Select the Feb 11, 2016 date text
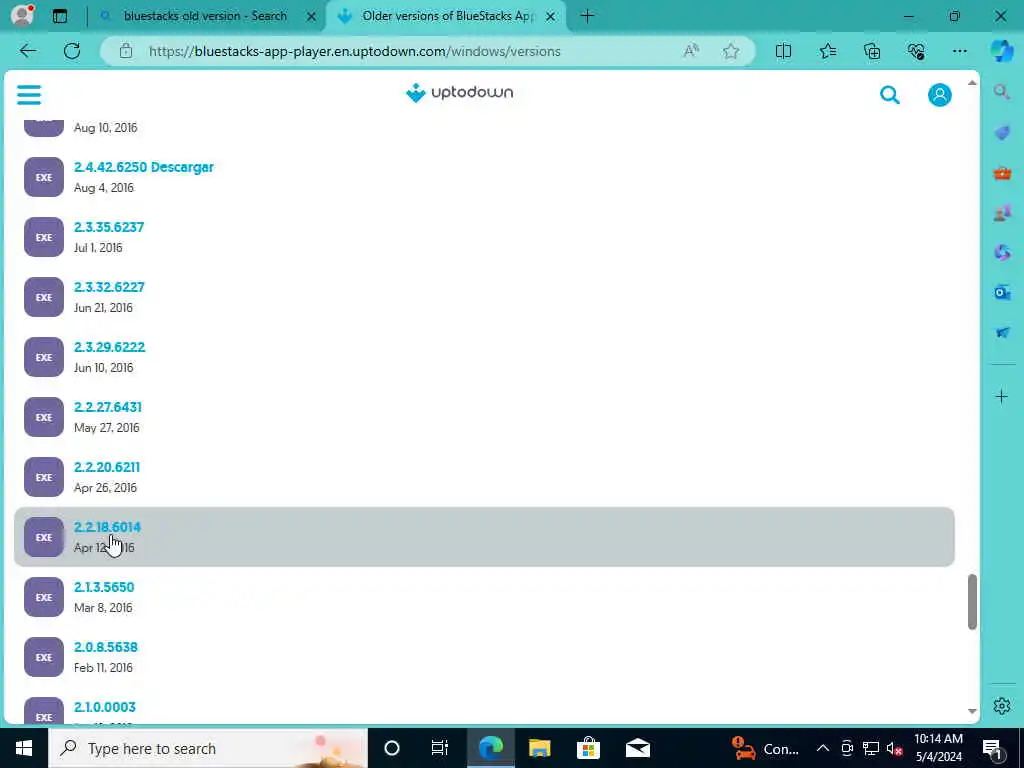Image resolution: width=1024 pixels, height=768 pixels. (x=103, y=668)
